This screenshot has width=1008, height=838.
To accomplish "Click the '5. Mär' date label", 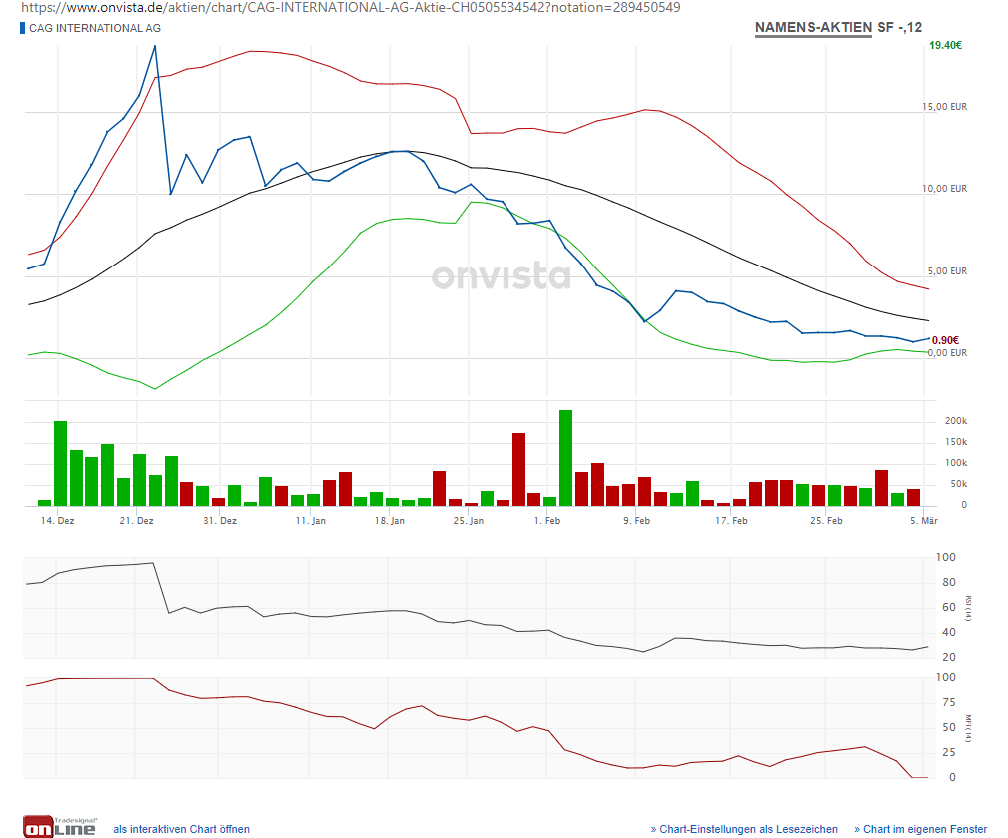I will [924, 521].
